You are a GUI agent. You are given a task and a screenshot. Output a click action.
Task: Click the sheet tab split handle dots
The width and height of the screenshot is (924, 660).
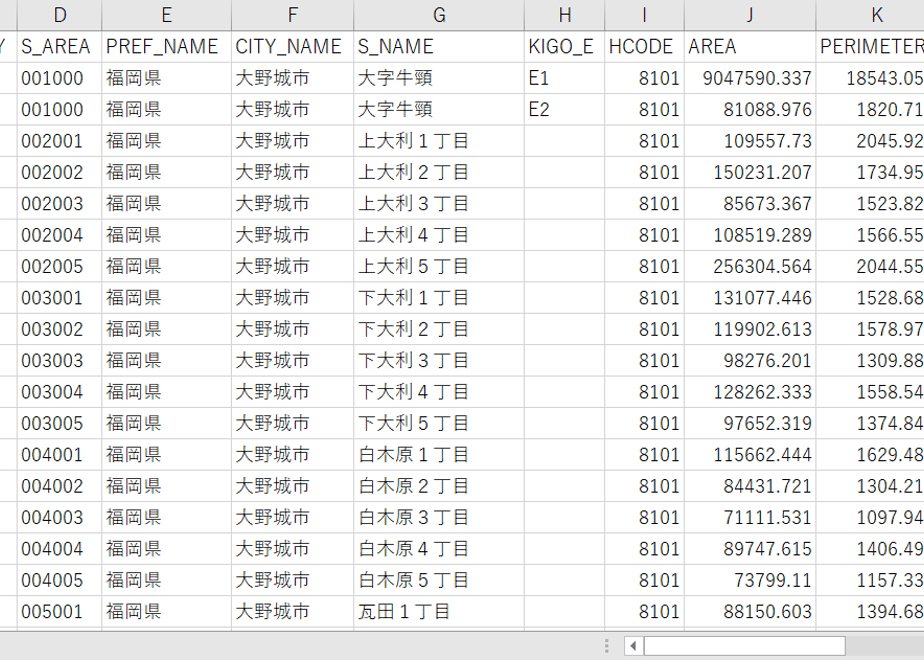point(607,646)
